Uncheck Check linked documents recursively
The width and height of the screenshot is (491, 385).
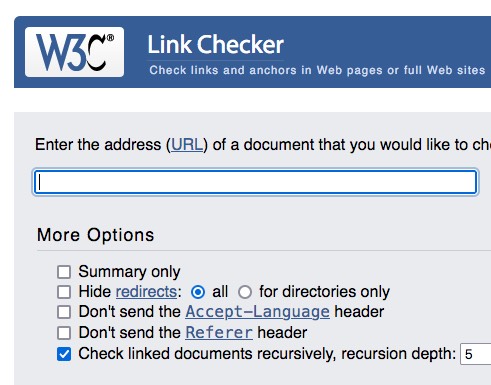pos(64,354)
